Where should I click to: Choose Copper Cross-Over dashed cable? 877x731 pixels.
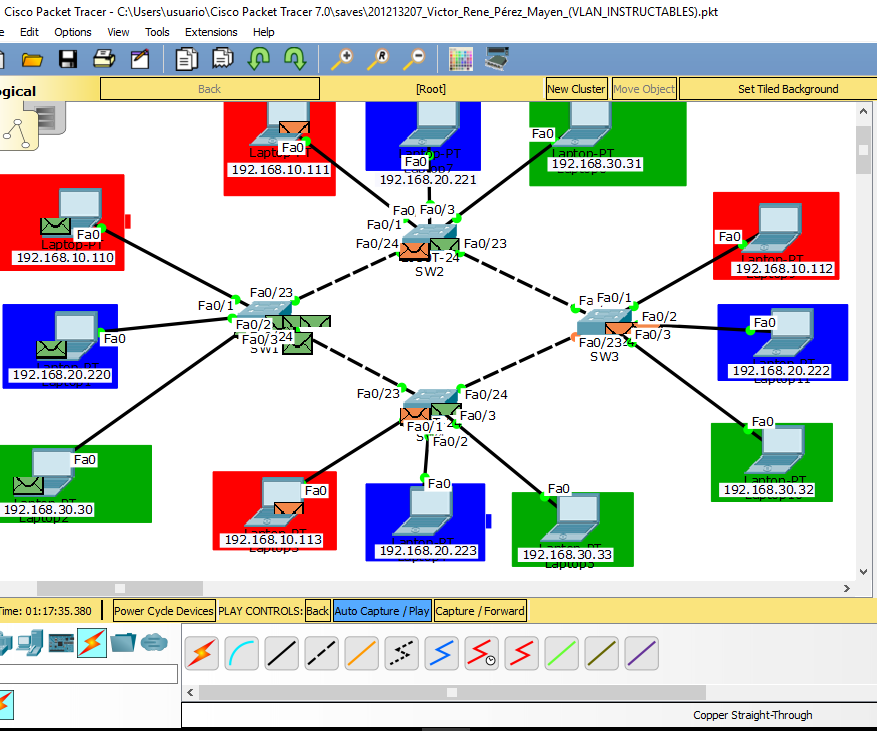coord(322,653)
